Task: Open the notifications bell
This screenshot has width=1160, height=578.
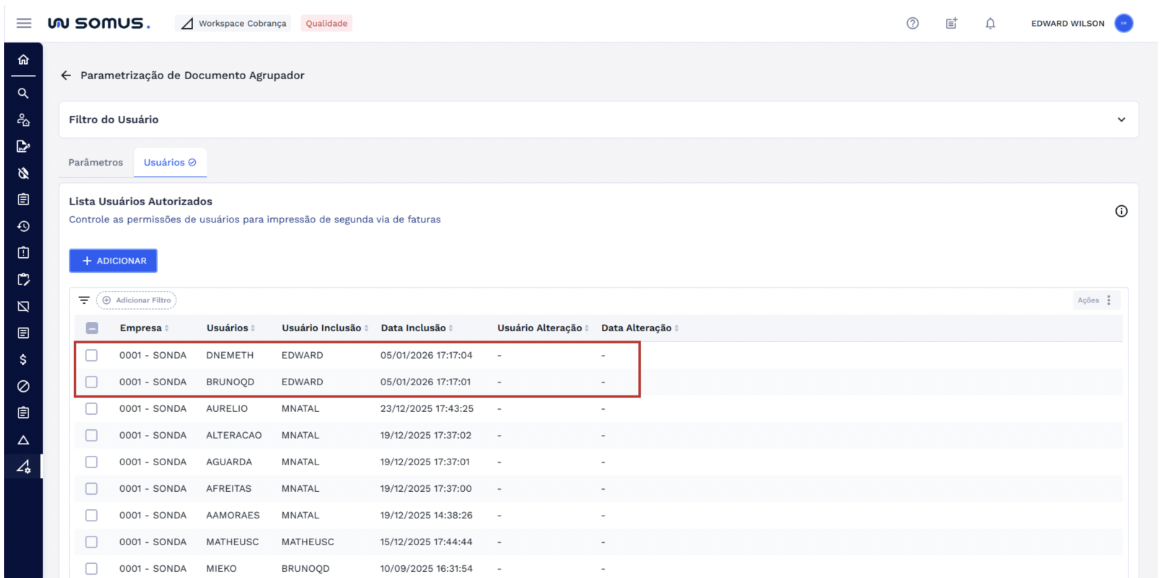Action: 990,22
